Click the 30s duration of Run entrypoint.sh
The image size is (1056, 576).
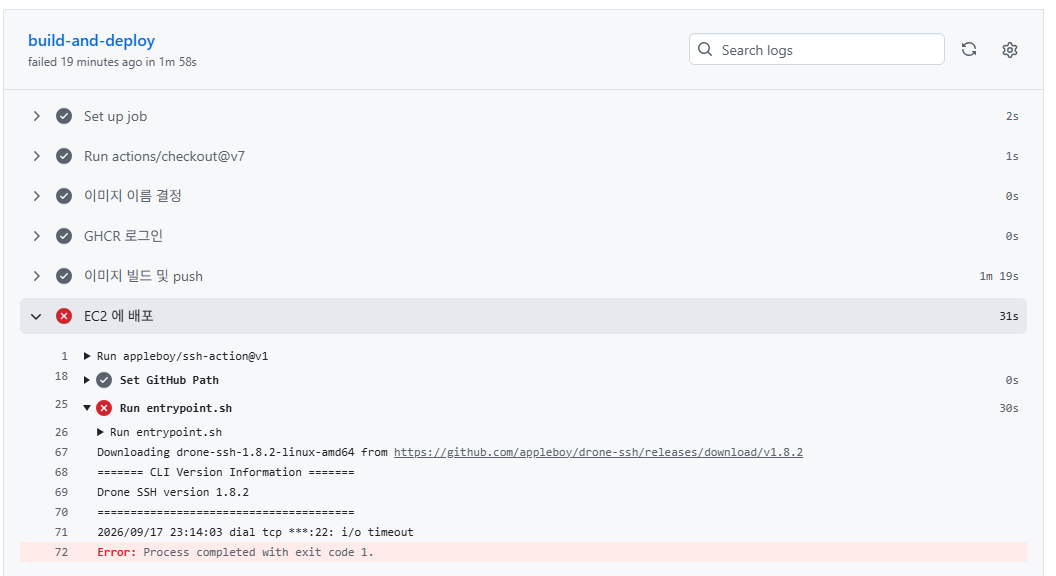tap(1009, 408)
